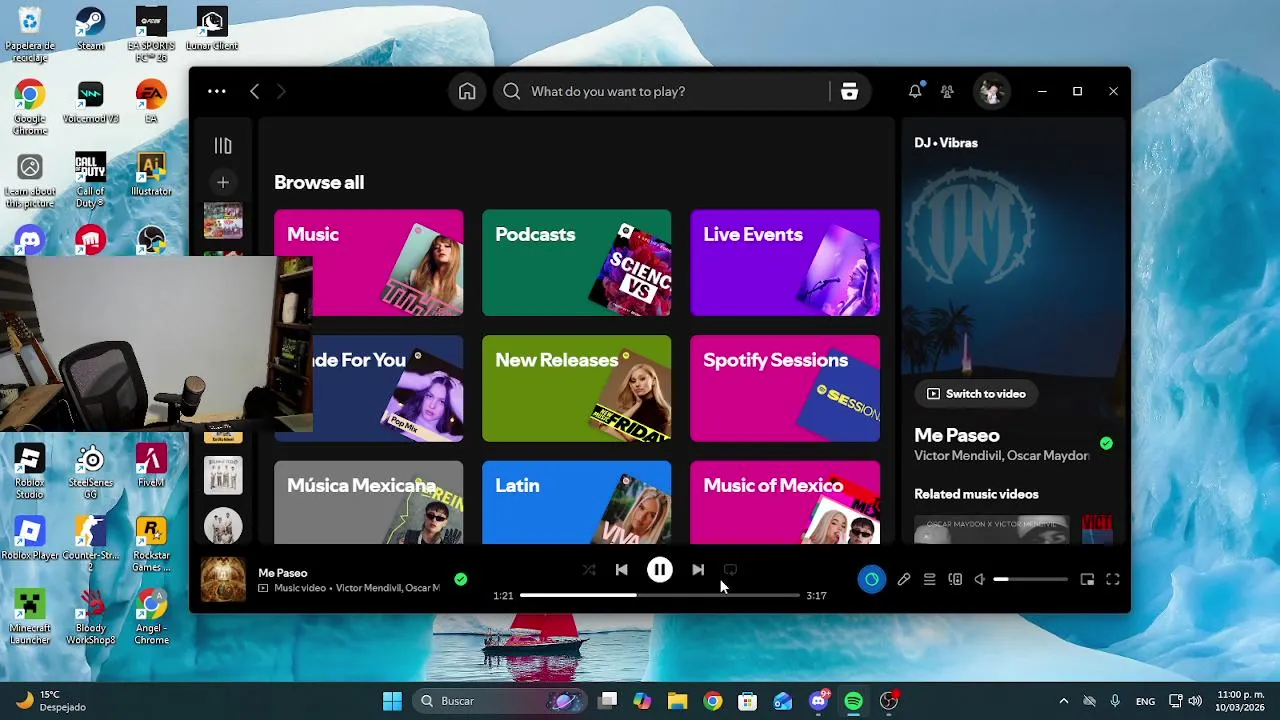Open Connect to a device
1280x720 pixels.
point(955,579)
